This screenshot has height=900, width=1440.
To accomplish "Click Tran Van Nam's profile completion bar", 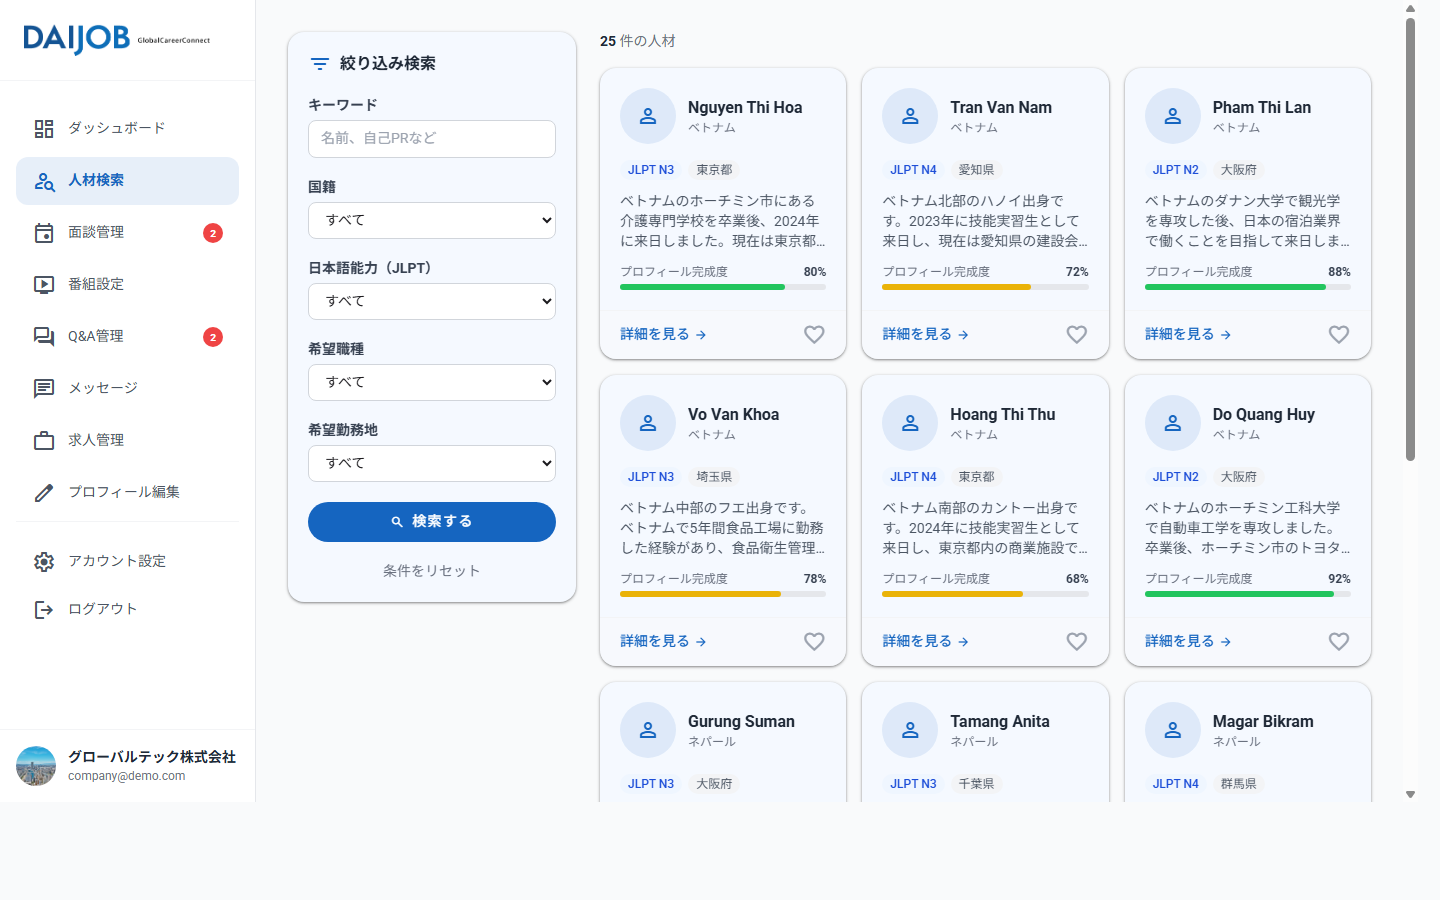I will pyautogui.click(x=984, y=287).
